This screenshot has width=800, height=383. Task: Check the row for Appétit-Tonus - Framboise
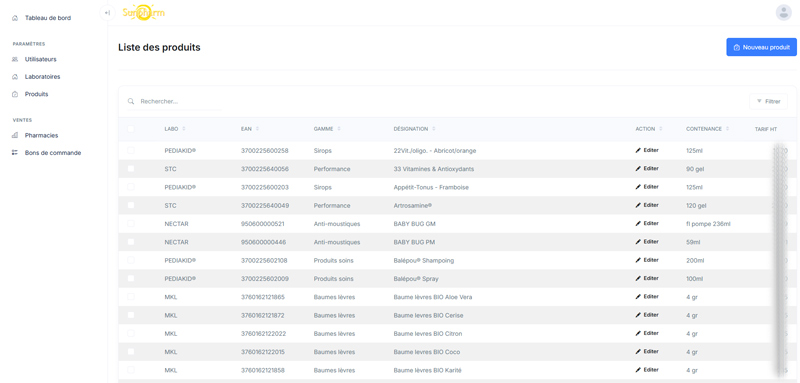coord(131,187)
